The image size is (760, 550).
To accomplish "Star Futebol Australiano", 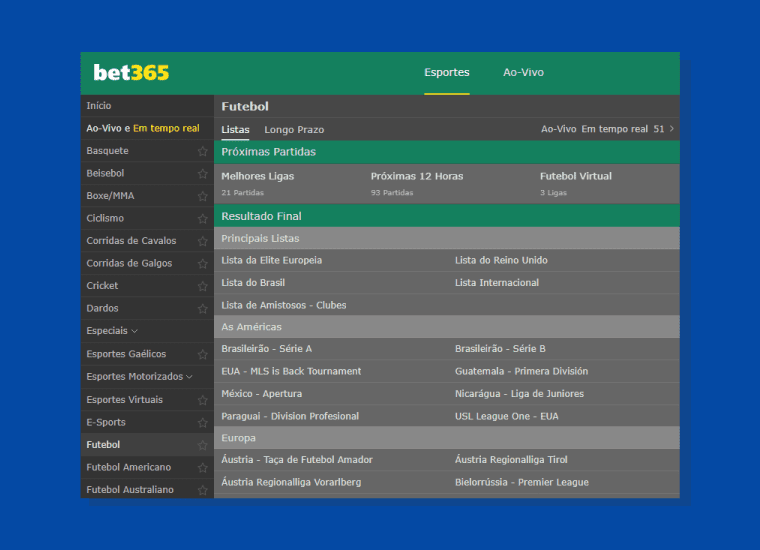I will (203, 490).
